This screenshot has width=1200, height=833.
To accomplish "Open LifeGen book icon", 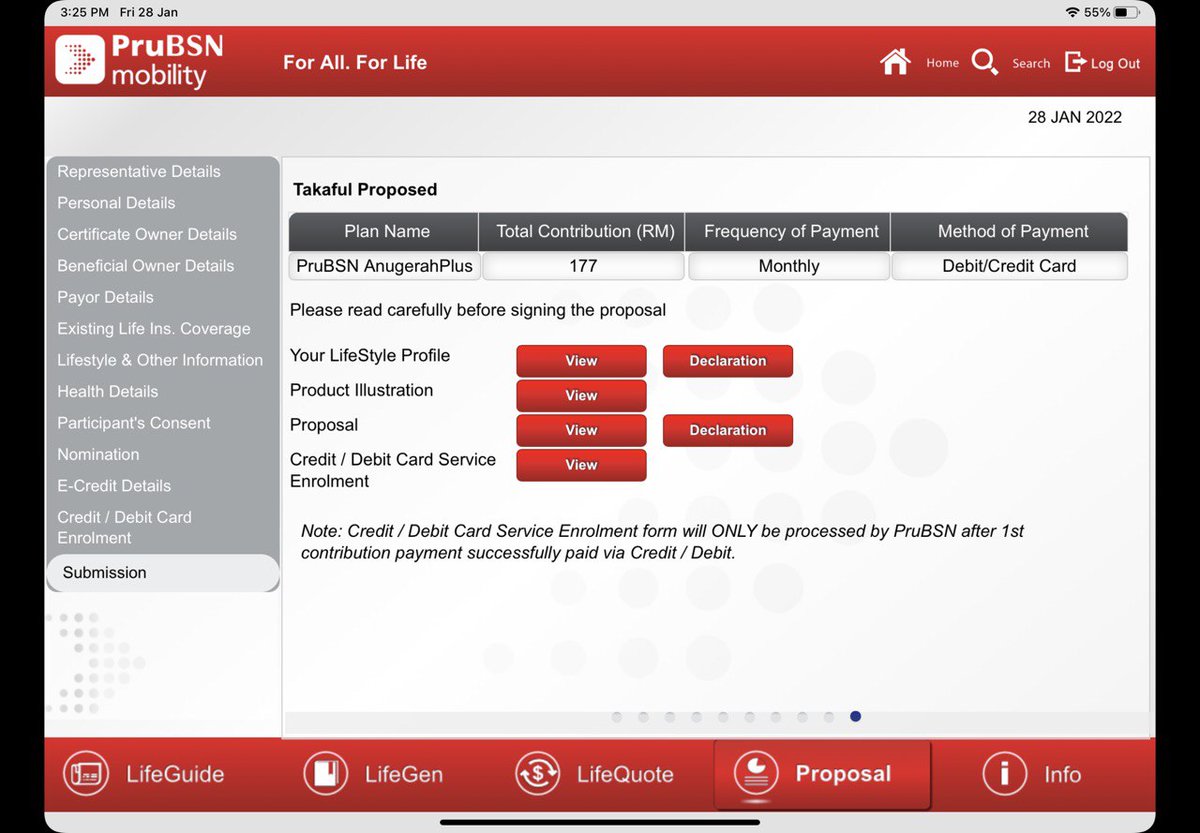I will (x=325, y=774).
